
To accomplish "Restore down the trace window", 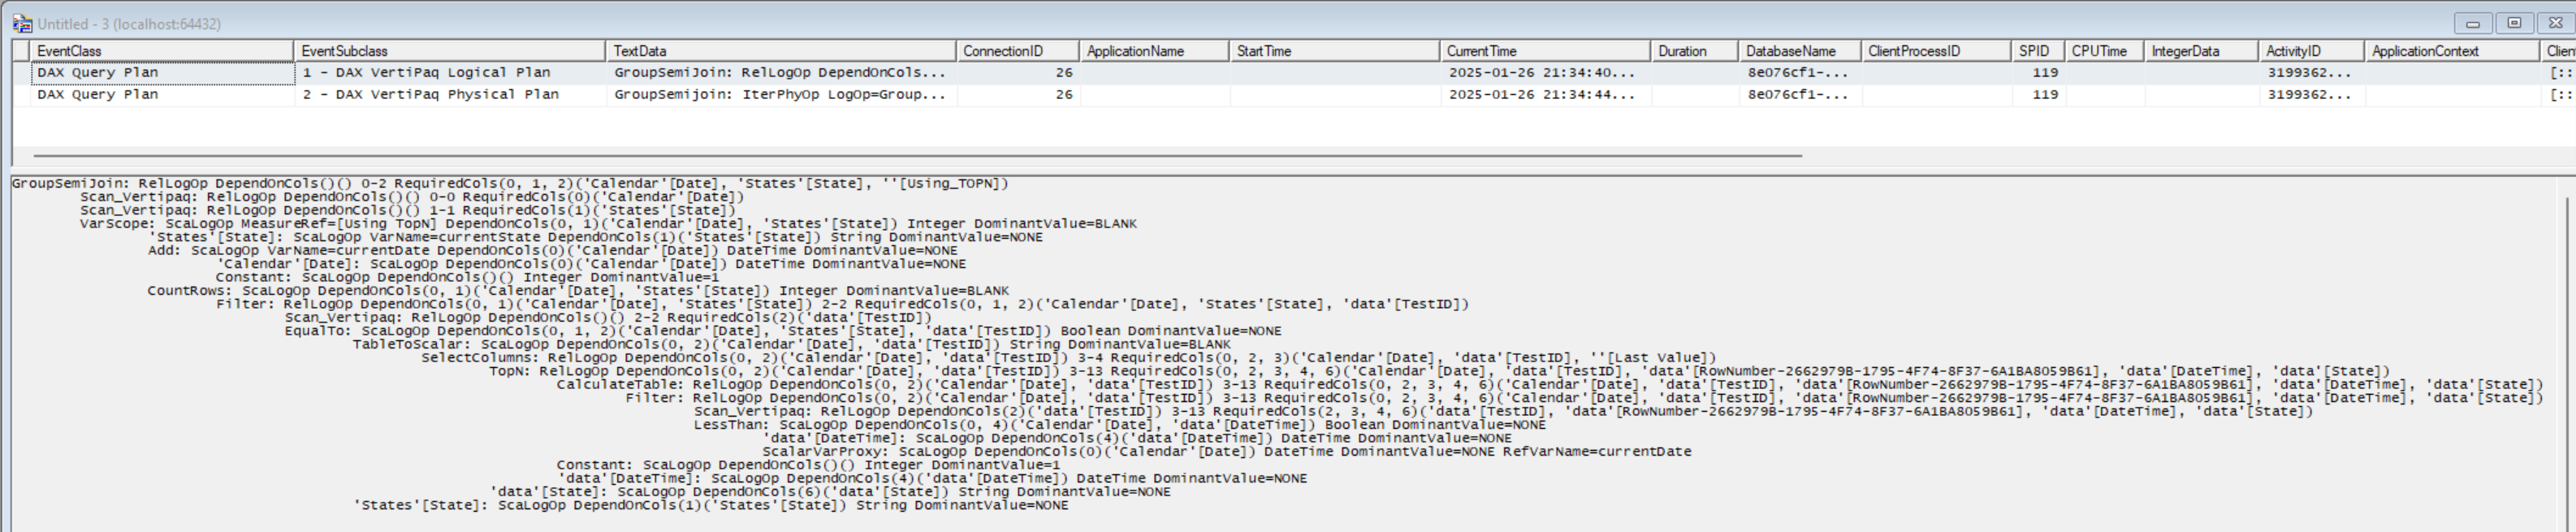I will point(2514,23).
